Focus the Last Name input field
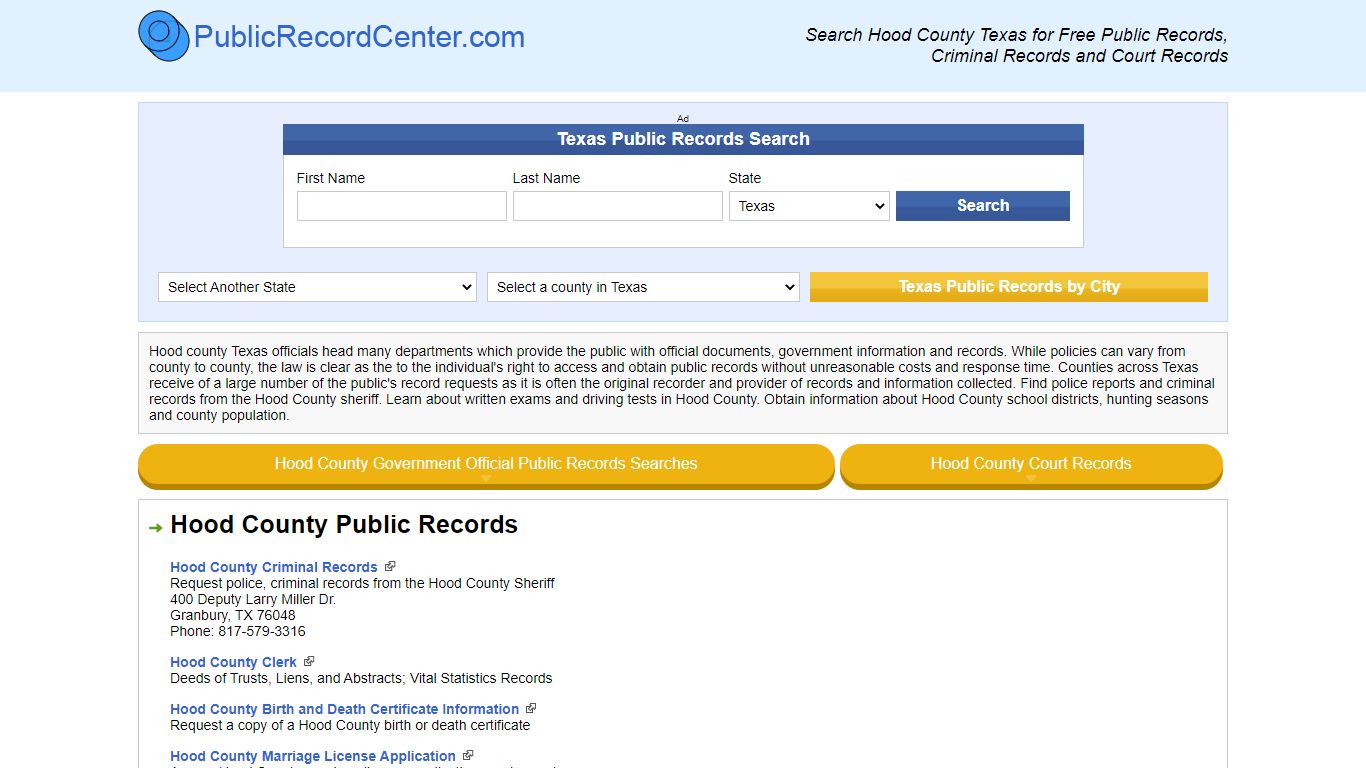Screen dimensions: 1366x768 tap(618, 206)
